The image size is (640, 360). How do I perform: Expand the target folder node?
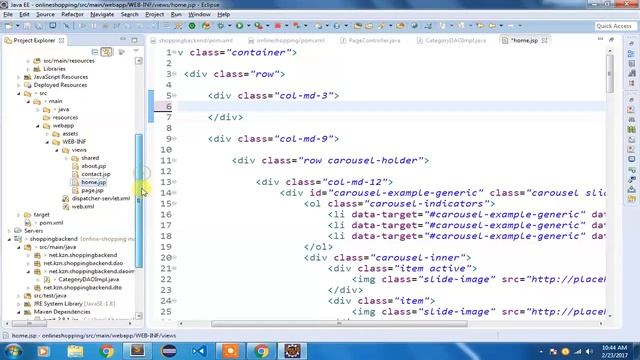click(x=19, y=215)
